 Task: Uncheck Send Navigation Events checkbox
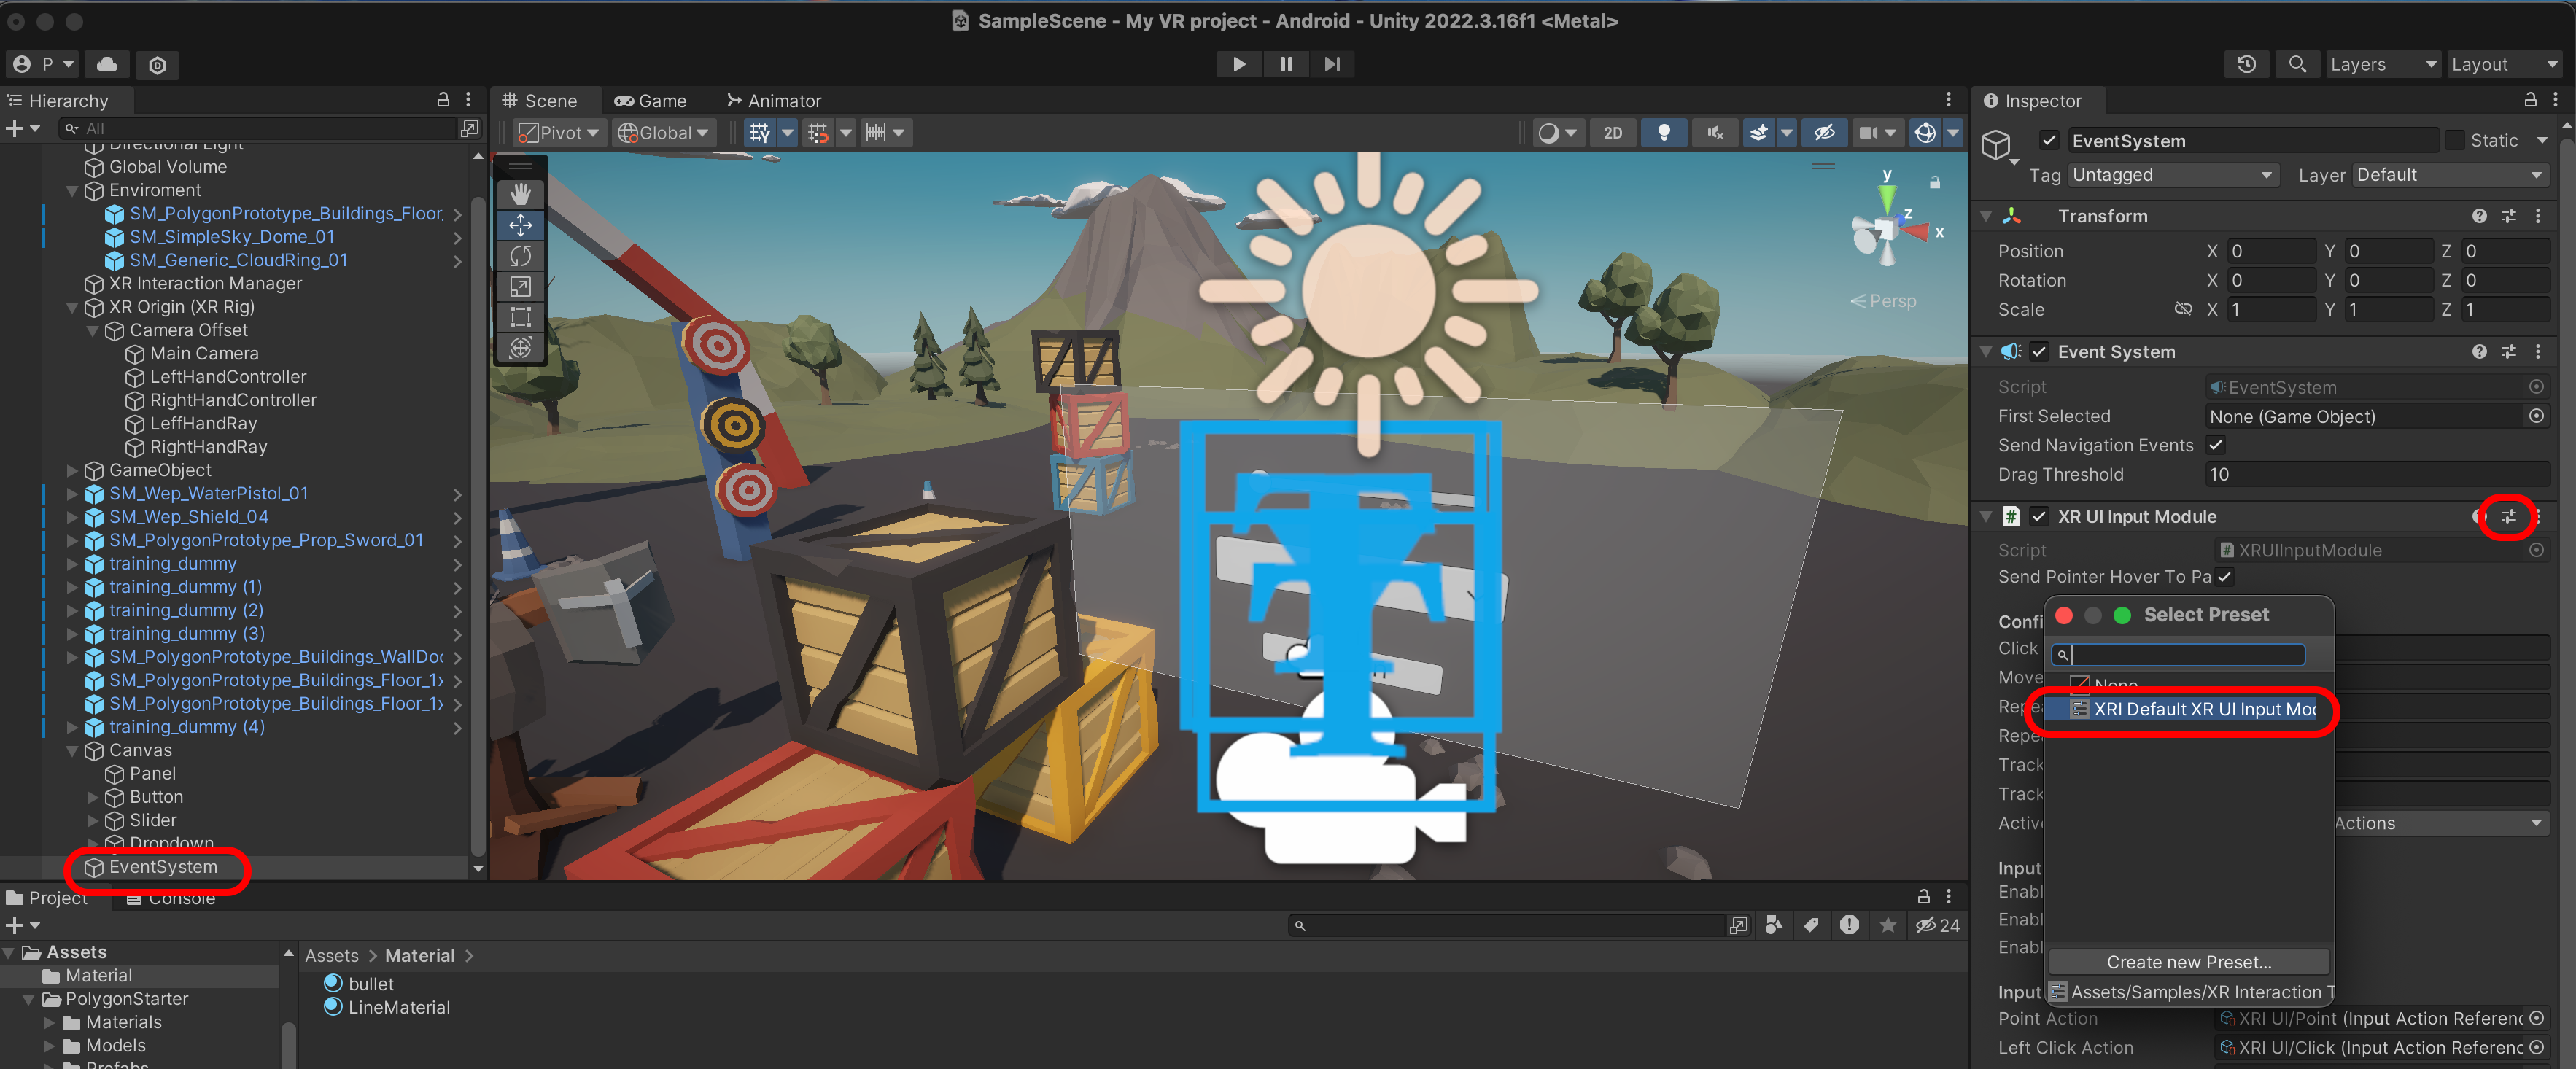click(x=2215, y=445)
